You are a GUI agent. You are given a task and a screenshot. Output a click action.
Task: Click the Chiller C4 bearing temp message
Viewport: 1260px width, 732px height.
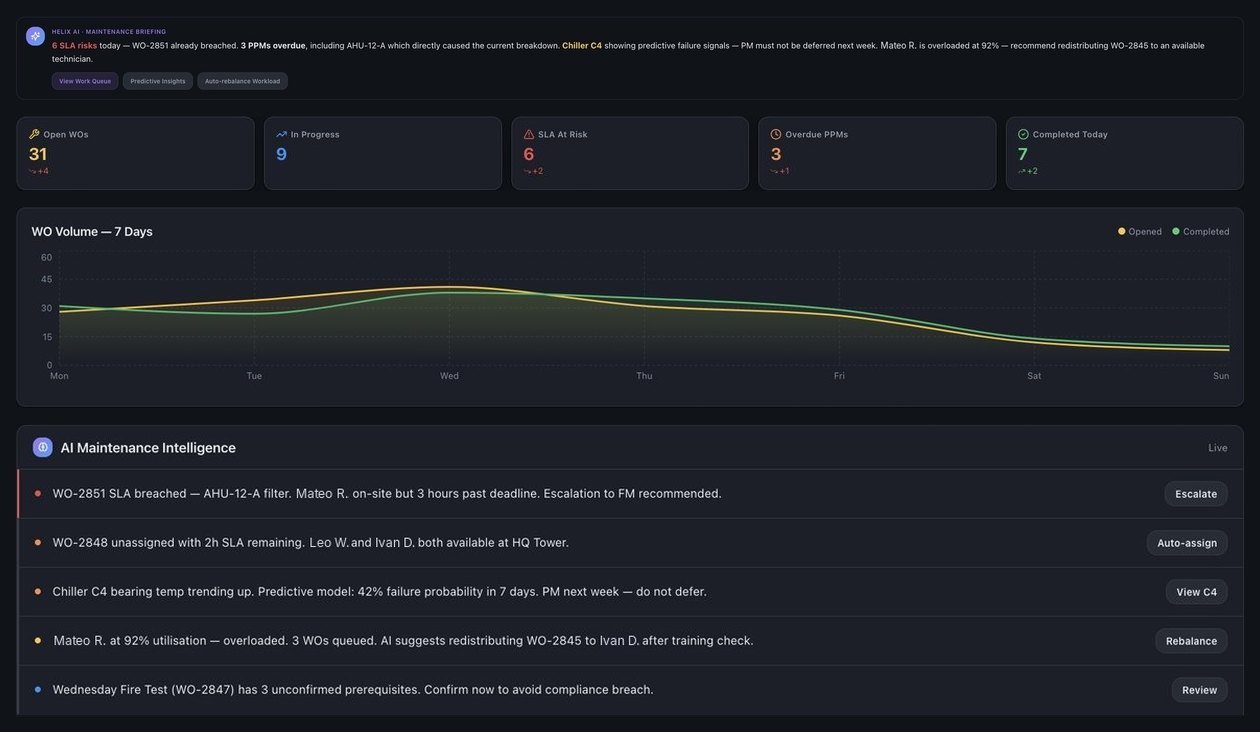pyautogui.click(x=380, y=592)
